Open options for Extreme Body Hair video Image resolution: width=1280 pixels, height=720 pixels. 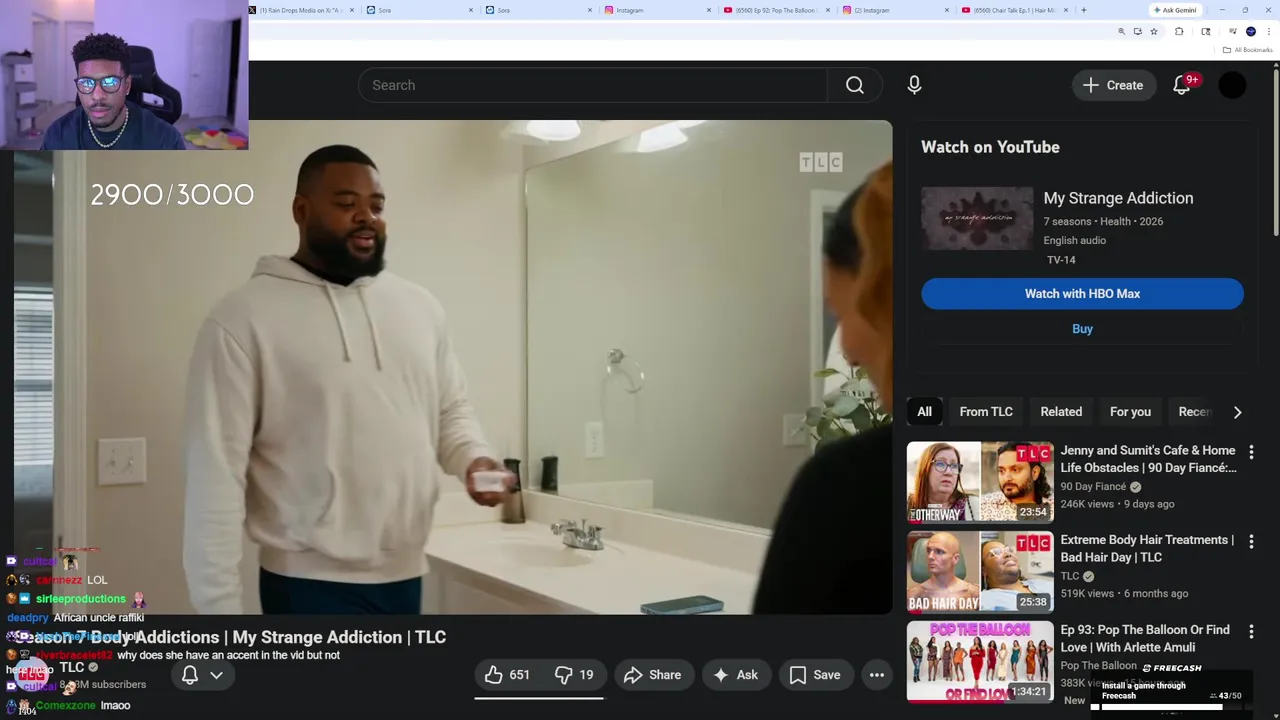tap(1251, 541)
